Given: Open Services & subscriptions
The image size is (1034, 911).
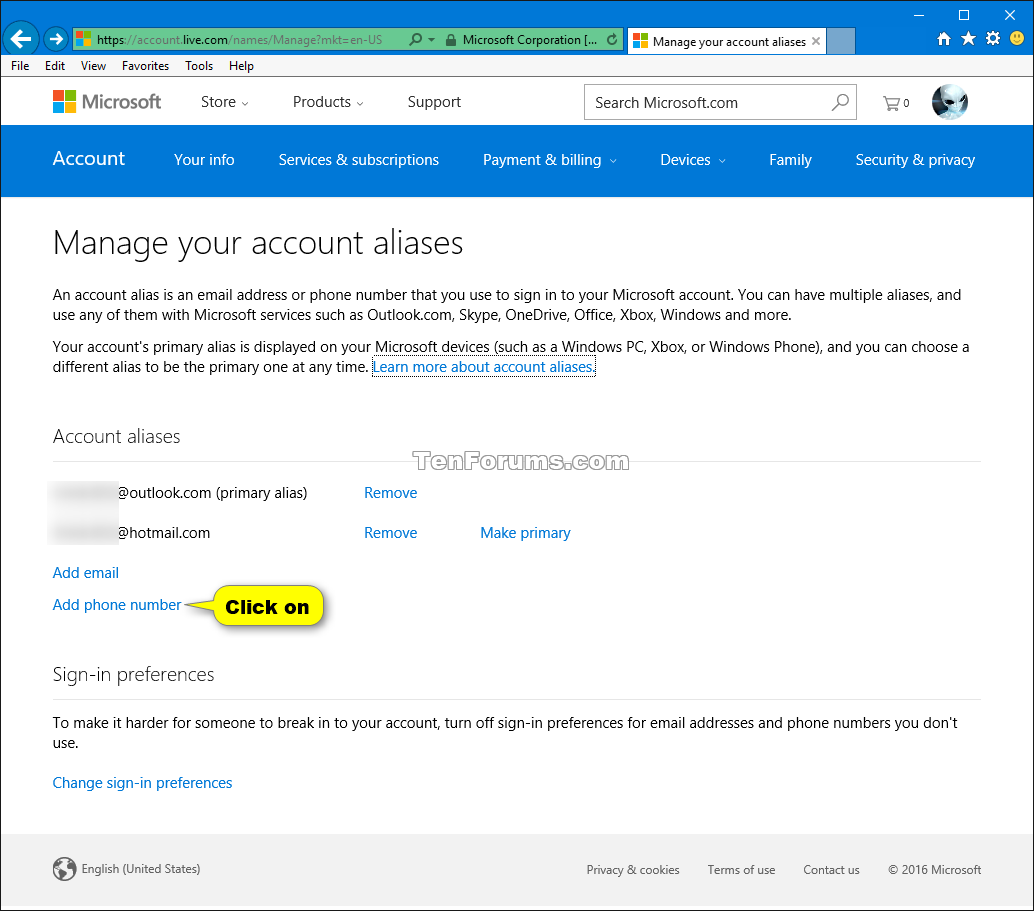Looking at the screenshot, I should coord(358,160).
